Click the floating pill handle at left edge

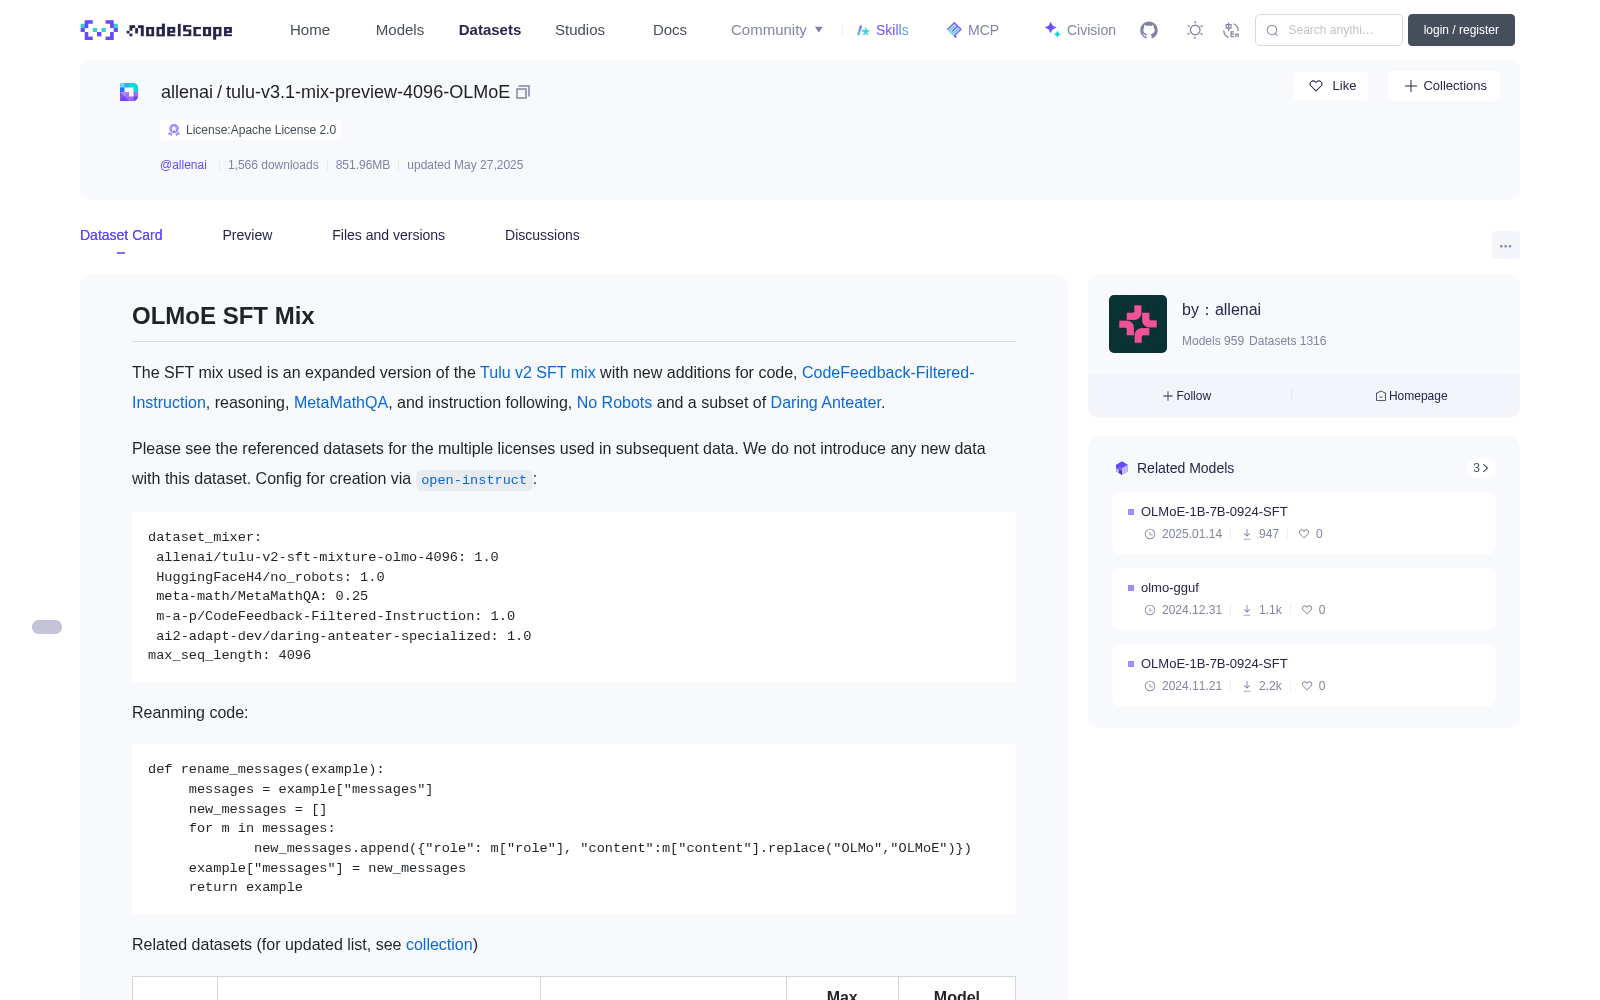point(47,627)
